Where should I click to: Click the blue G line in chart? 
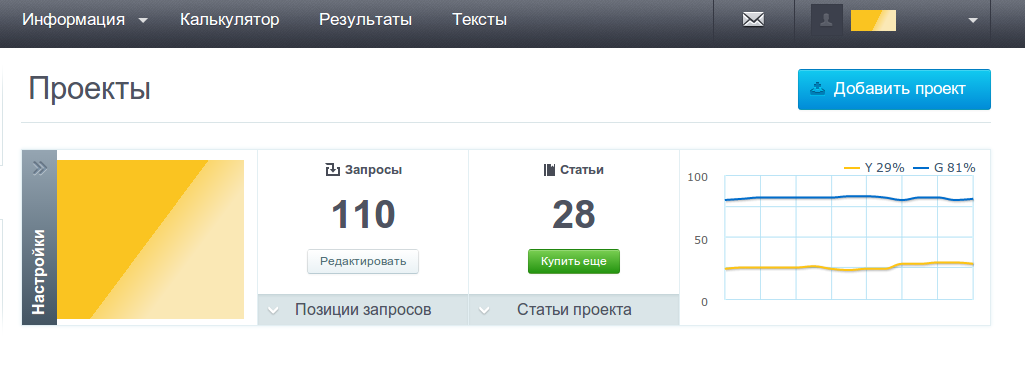click(x=849, y=197)
